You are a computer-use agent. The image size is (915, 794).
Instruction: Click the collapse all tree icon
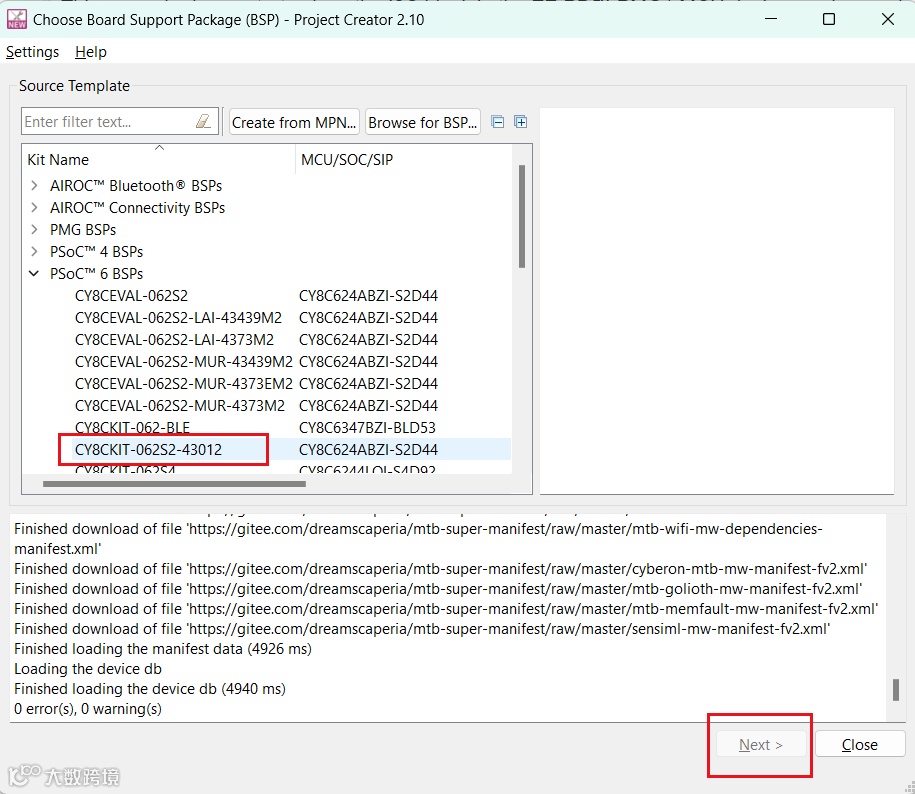(x=498, y=122)
